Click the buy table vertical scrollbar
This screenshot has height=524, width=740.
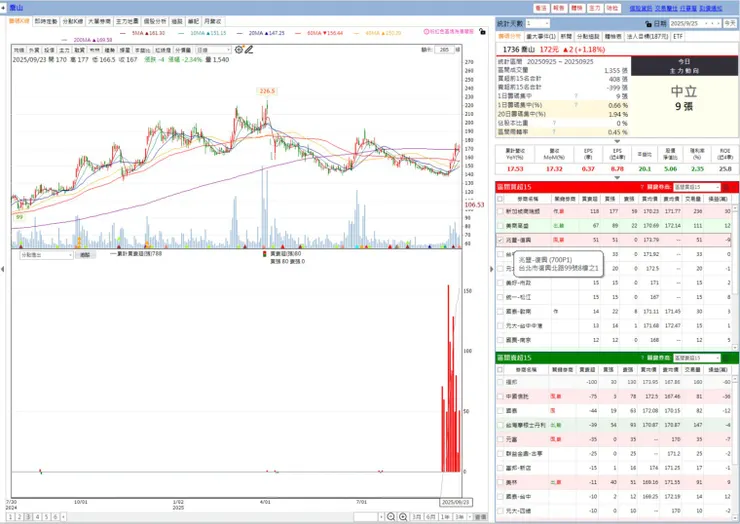735,276
